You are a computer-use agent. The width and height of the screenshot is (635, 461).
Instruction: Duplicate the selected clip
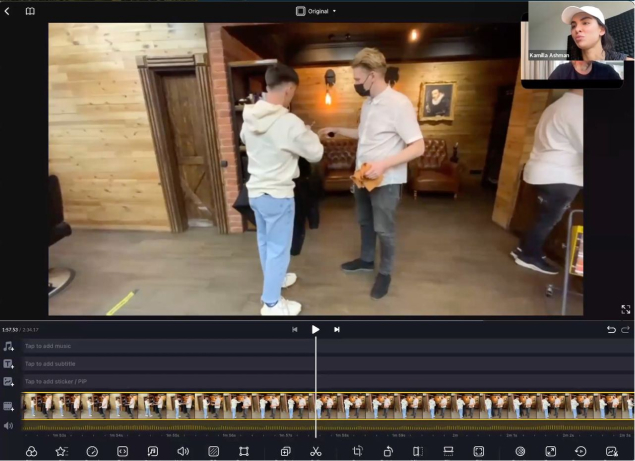click(286, 452)
